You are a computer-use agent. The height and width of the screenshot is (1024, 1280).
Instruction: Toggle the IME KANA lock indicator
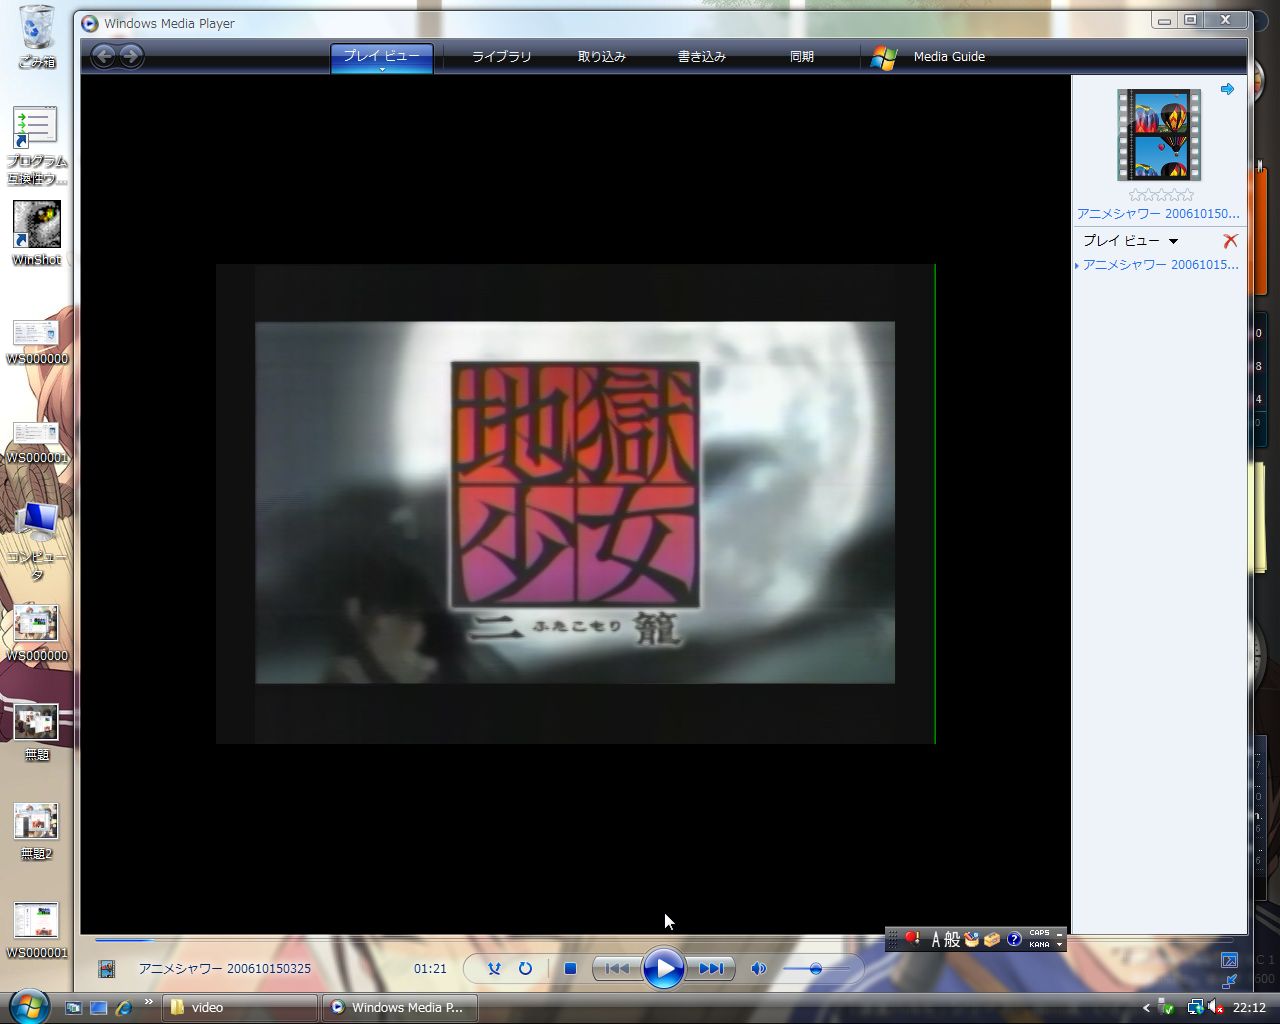coord(1039,944)
